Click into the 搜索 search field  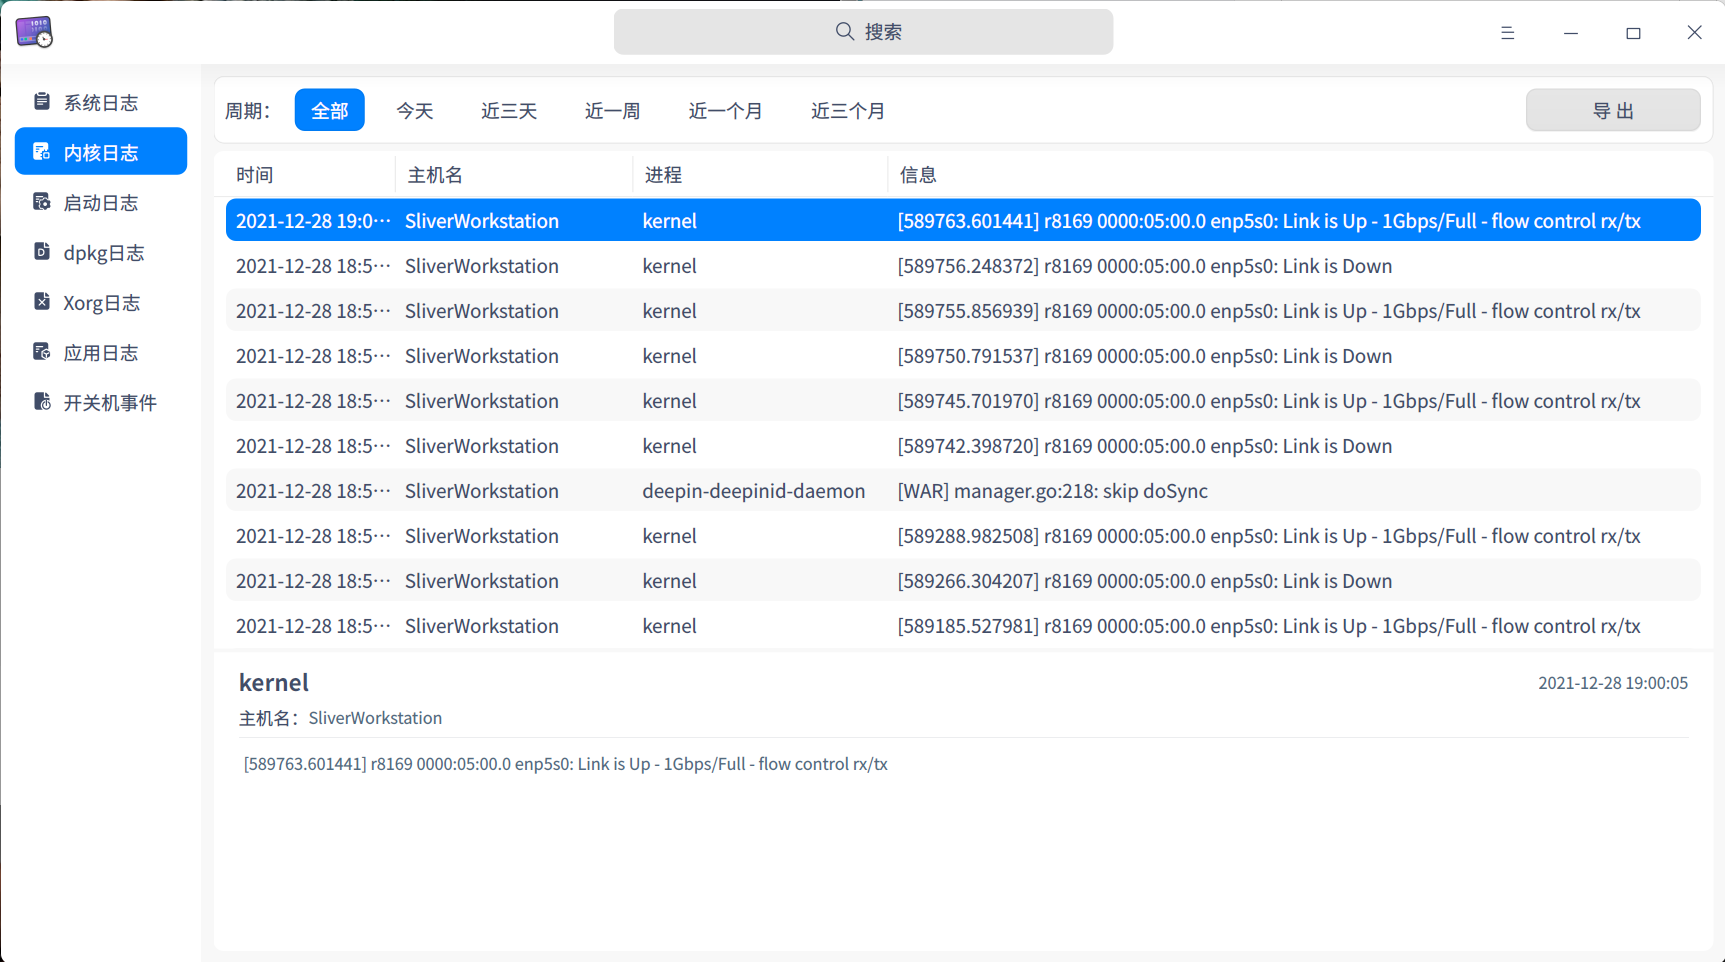(x=880, y=31)
